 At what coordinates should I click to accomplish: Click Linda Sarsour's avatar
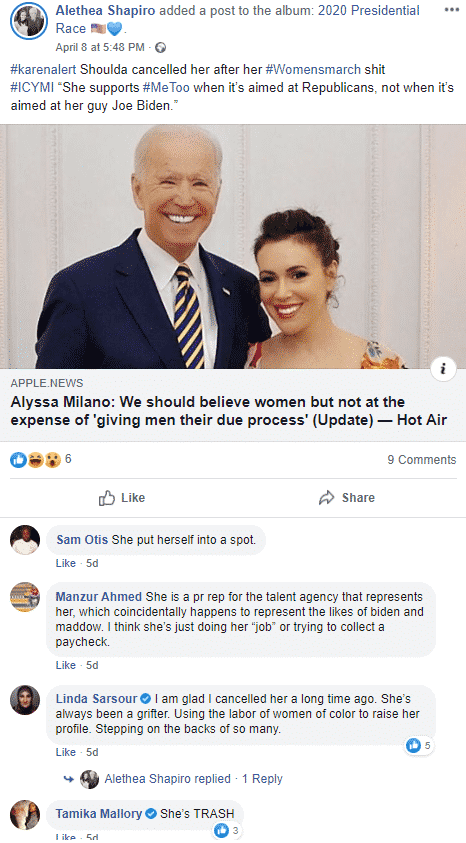coord(25,699)
